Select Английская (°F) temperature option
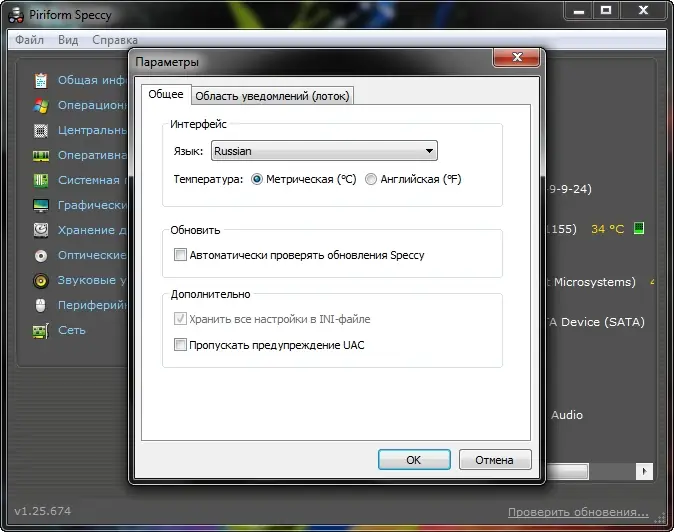Image resolution: width=674 pixels, height=532 pixels. click(x=413, y=179)
